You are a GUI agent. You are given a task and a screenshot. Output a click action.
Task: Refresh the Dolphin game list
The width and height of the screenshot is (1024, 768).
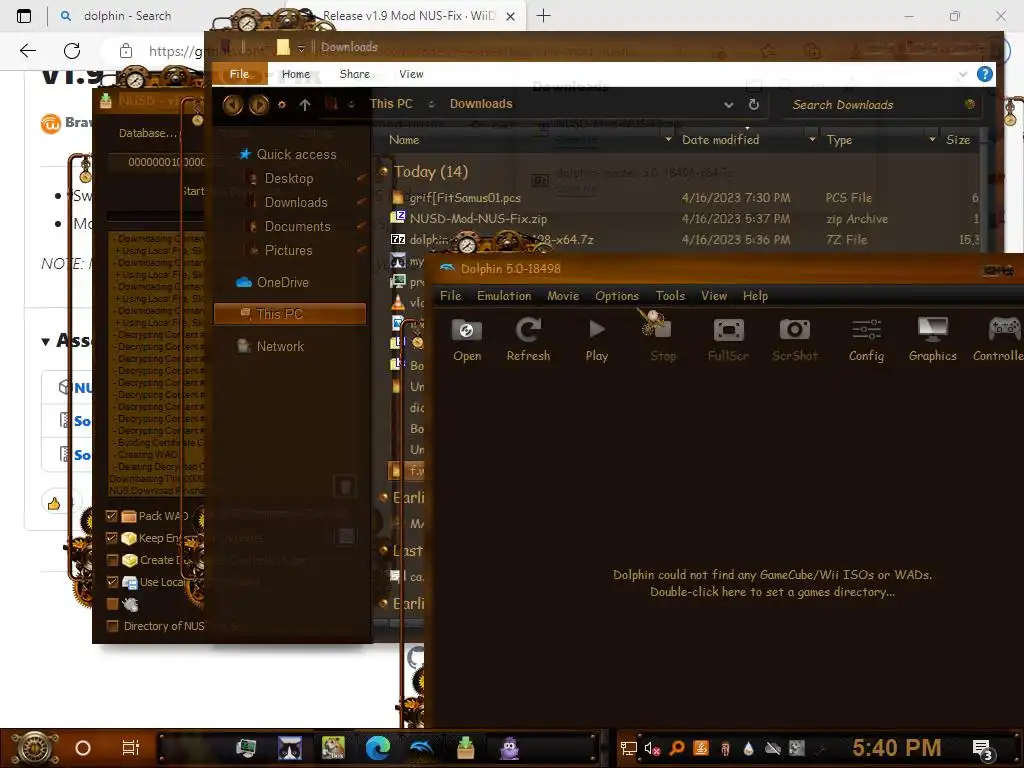coord(528,340)
